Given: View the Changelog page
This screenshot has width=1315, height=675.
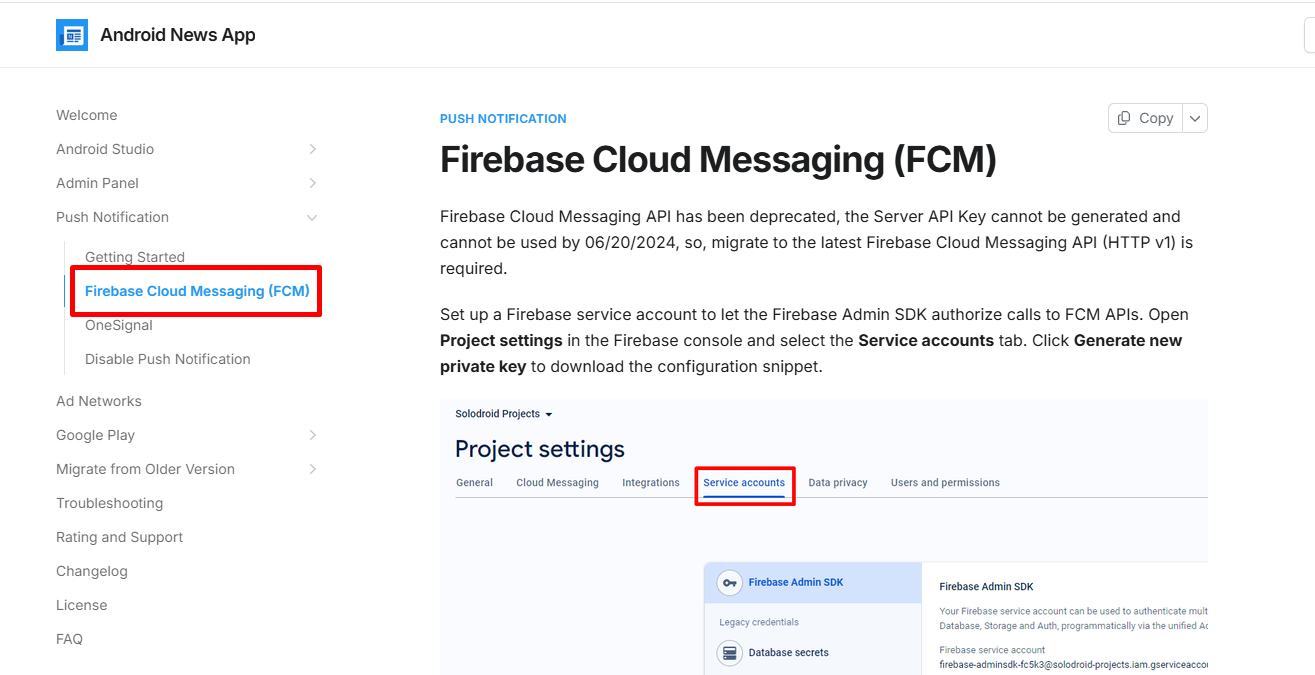Looking at the screenshot, I should tap(92, 571).
